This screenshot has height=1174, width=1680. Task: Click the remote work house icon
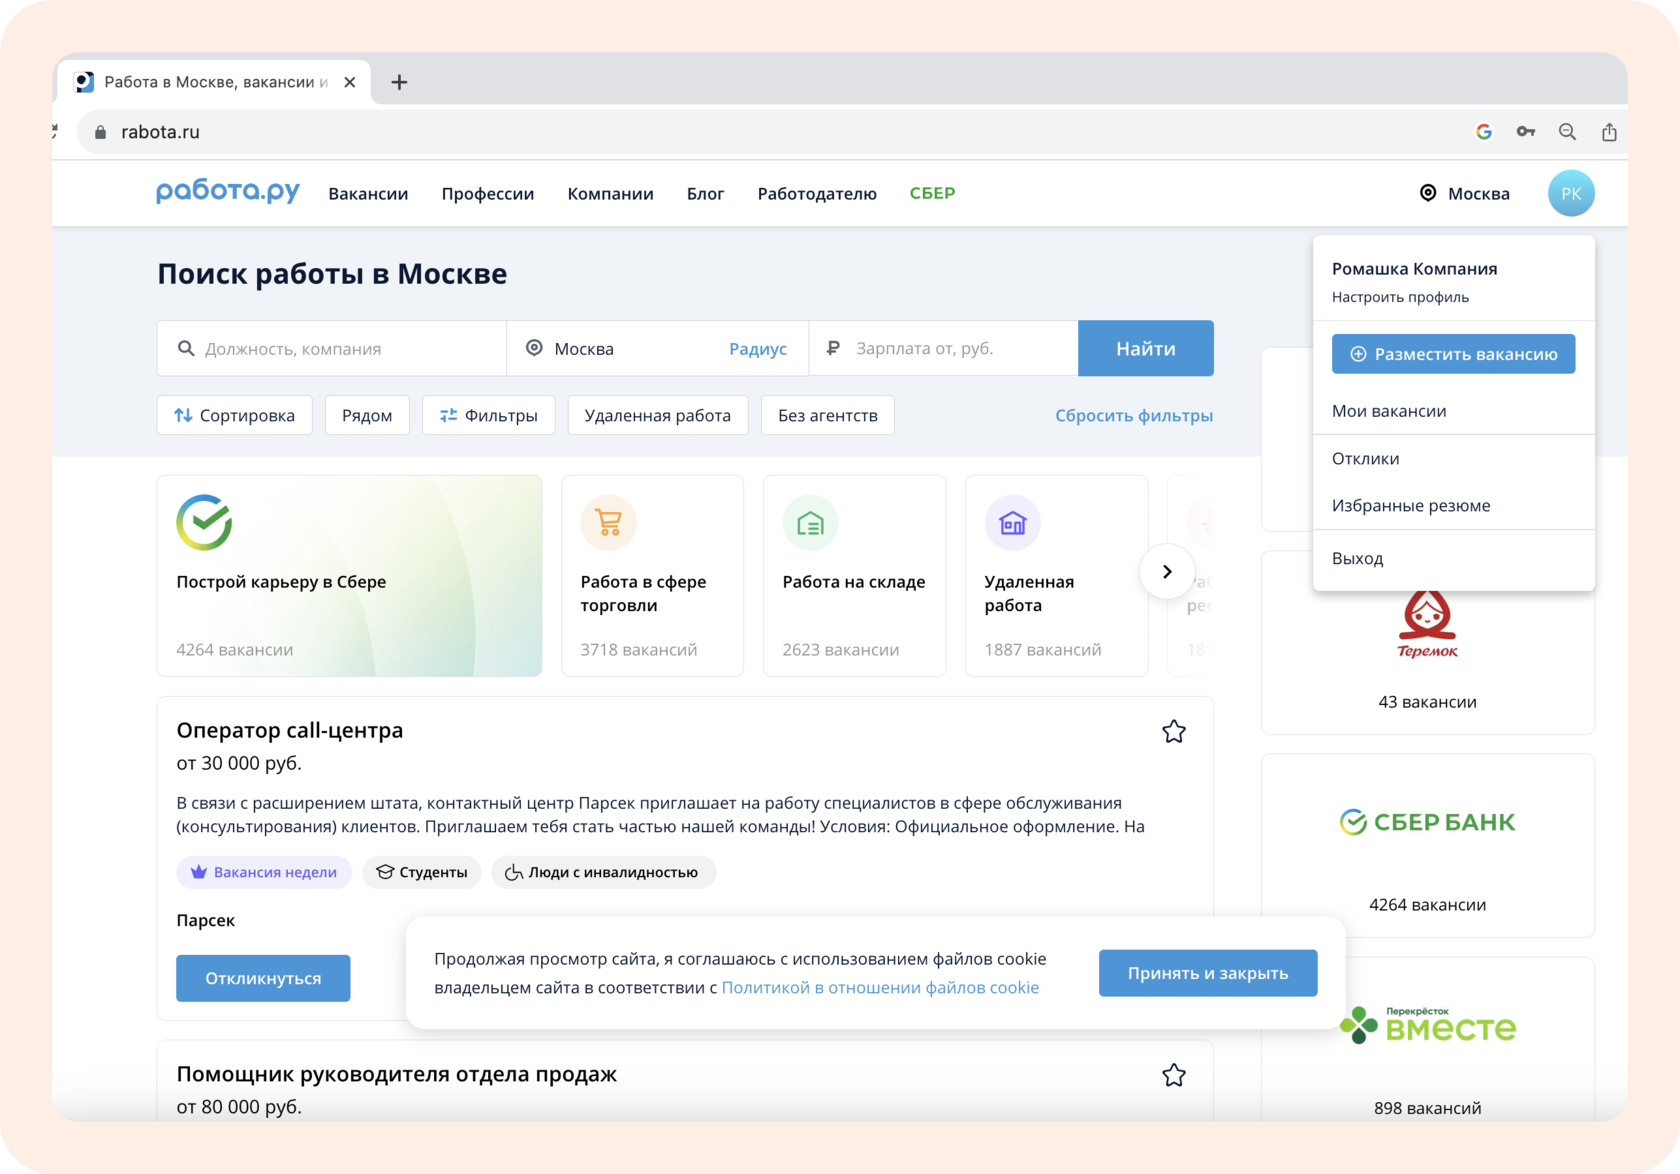click(x=1012, y=522)
